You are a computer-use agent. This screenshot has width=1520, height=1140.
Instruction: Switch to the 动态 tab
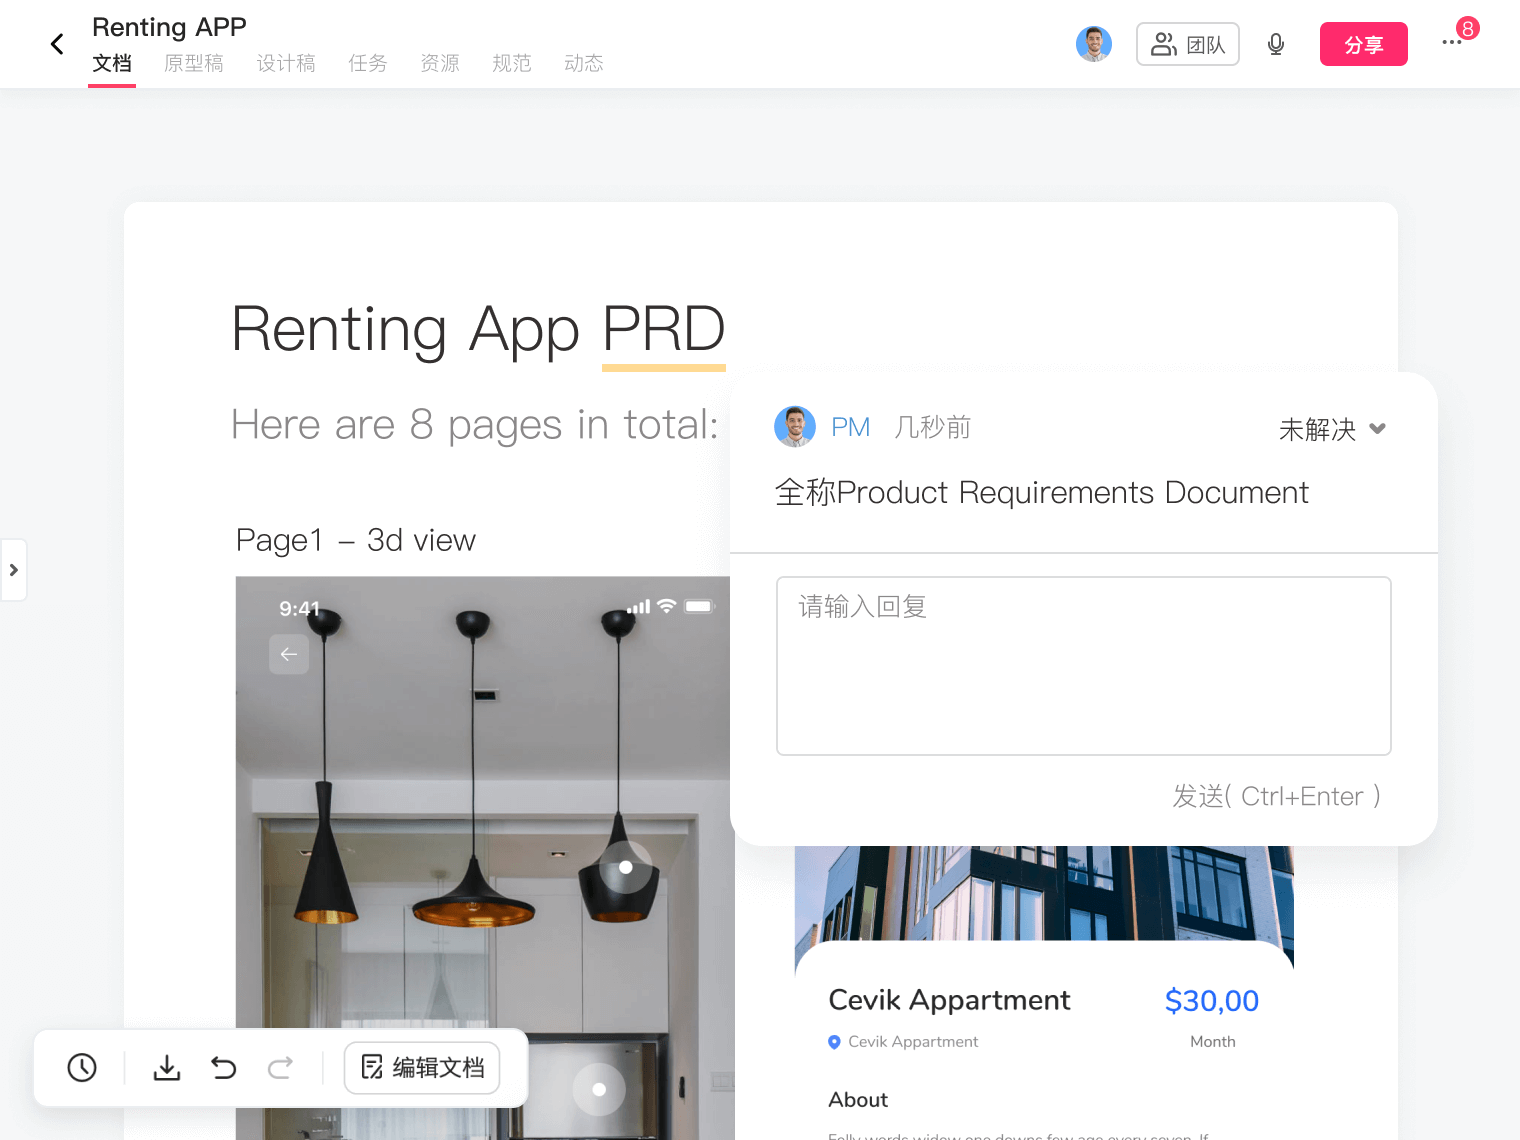click(584, 63)
